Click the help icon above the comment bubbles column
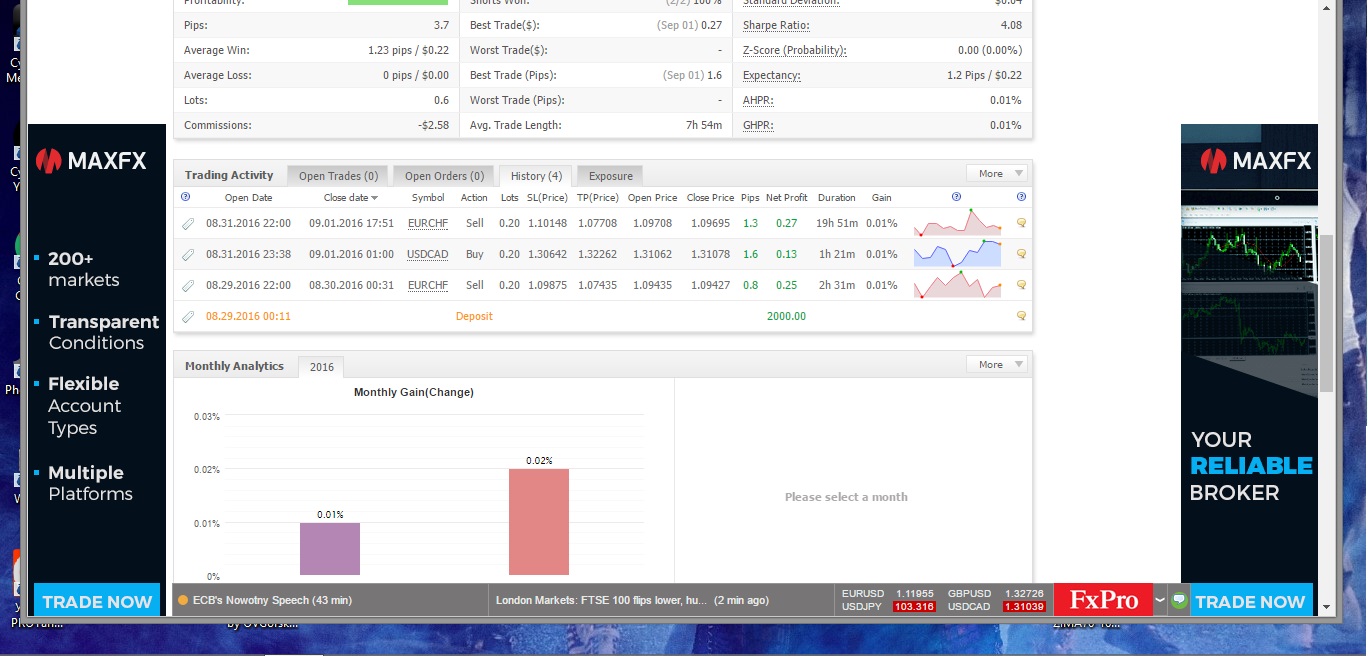The width and height of the screenshot is (1368, 656). pos(1021,197)
